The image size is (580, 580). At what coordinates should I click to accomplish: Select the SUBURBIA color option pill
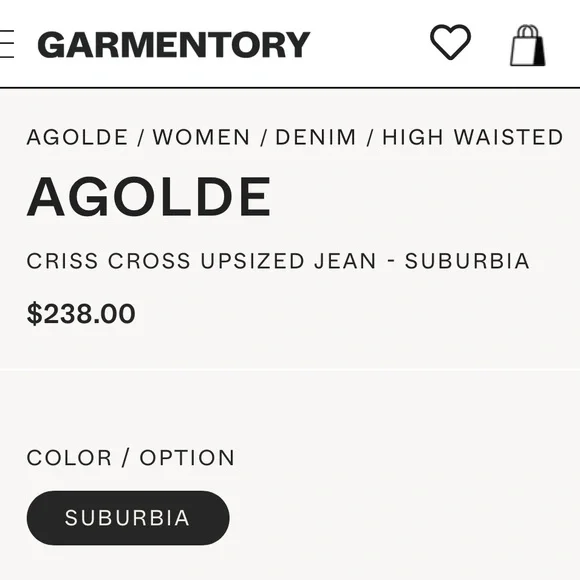tap(128, 518)
